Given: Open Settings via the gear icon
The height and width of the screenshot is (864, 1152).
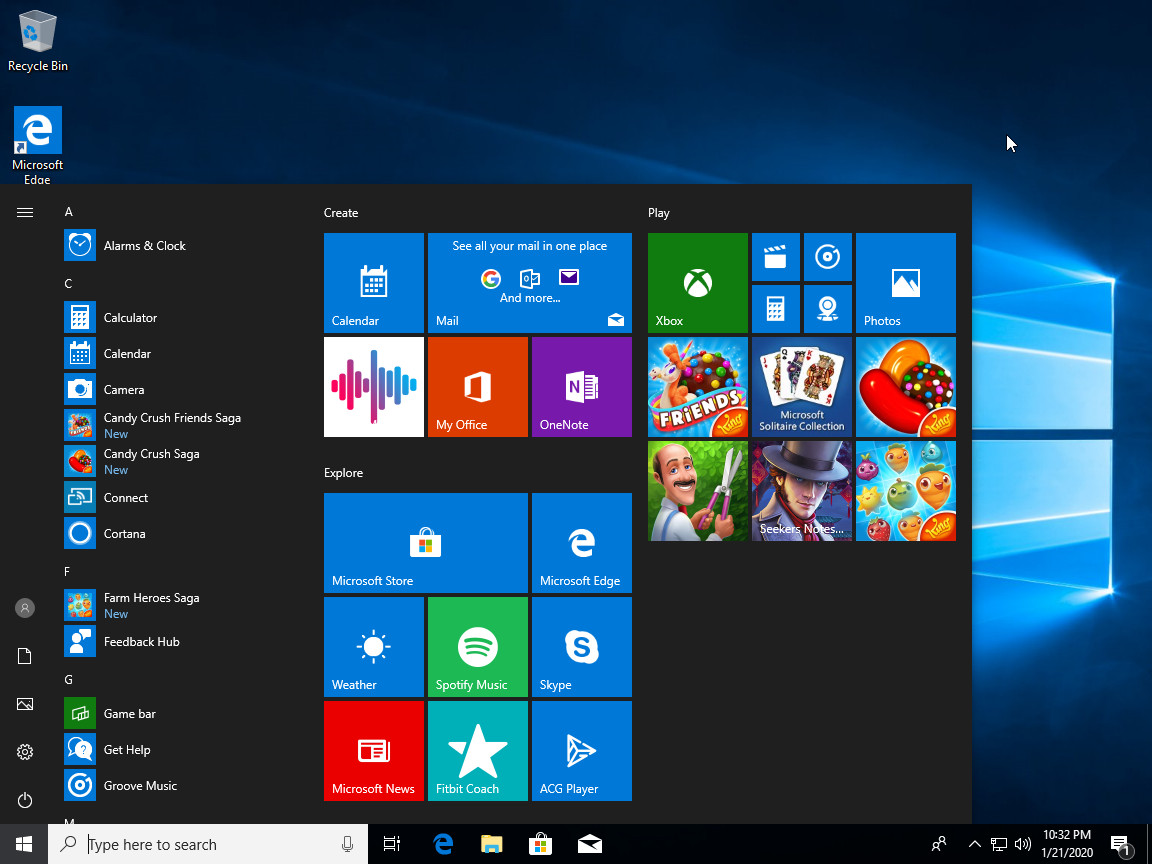Looking at the screenshot, I should tap(25, 752).
